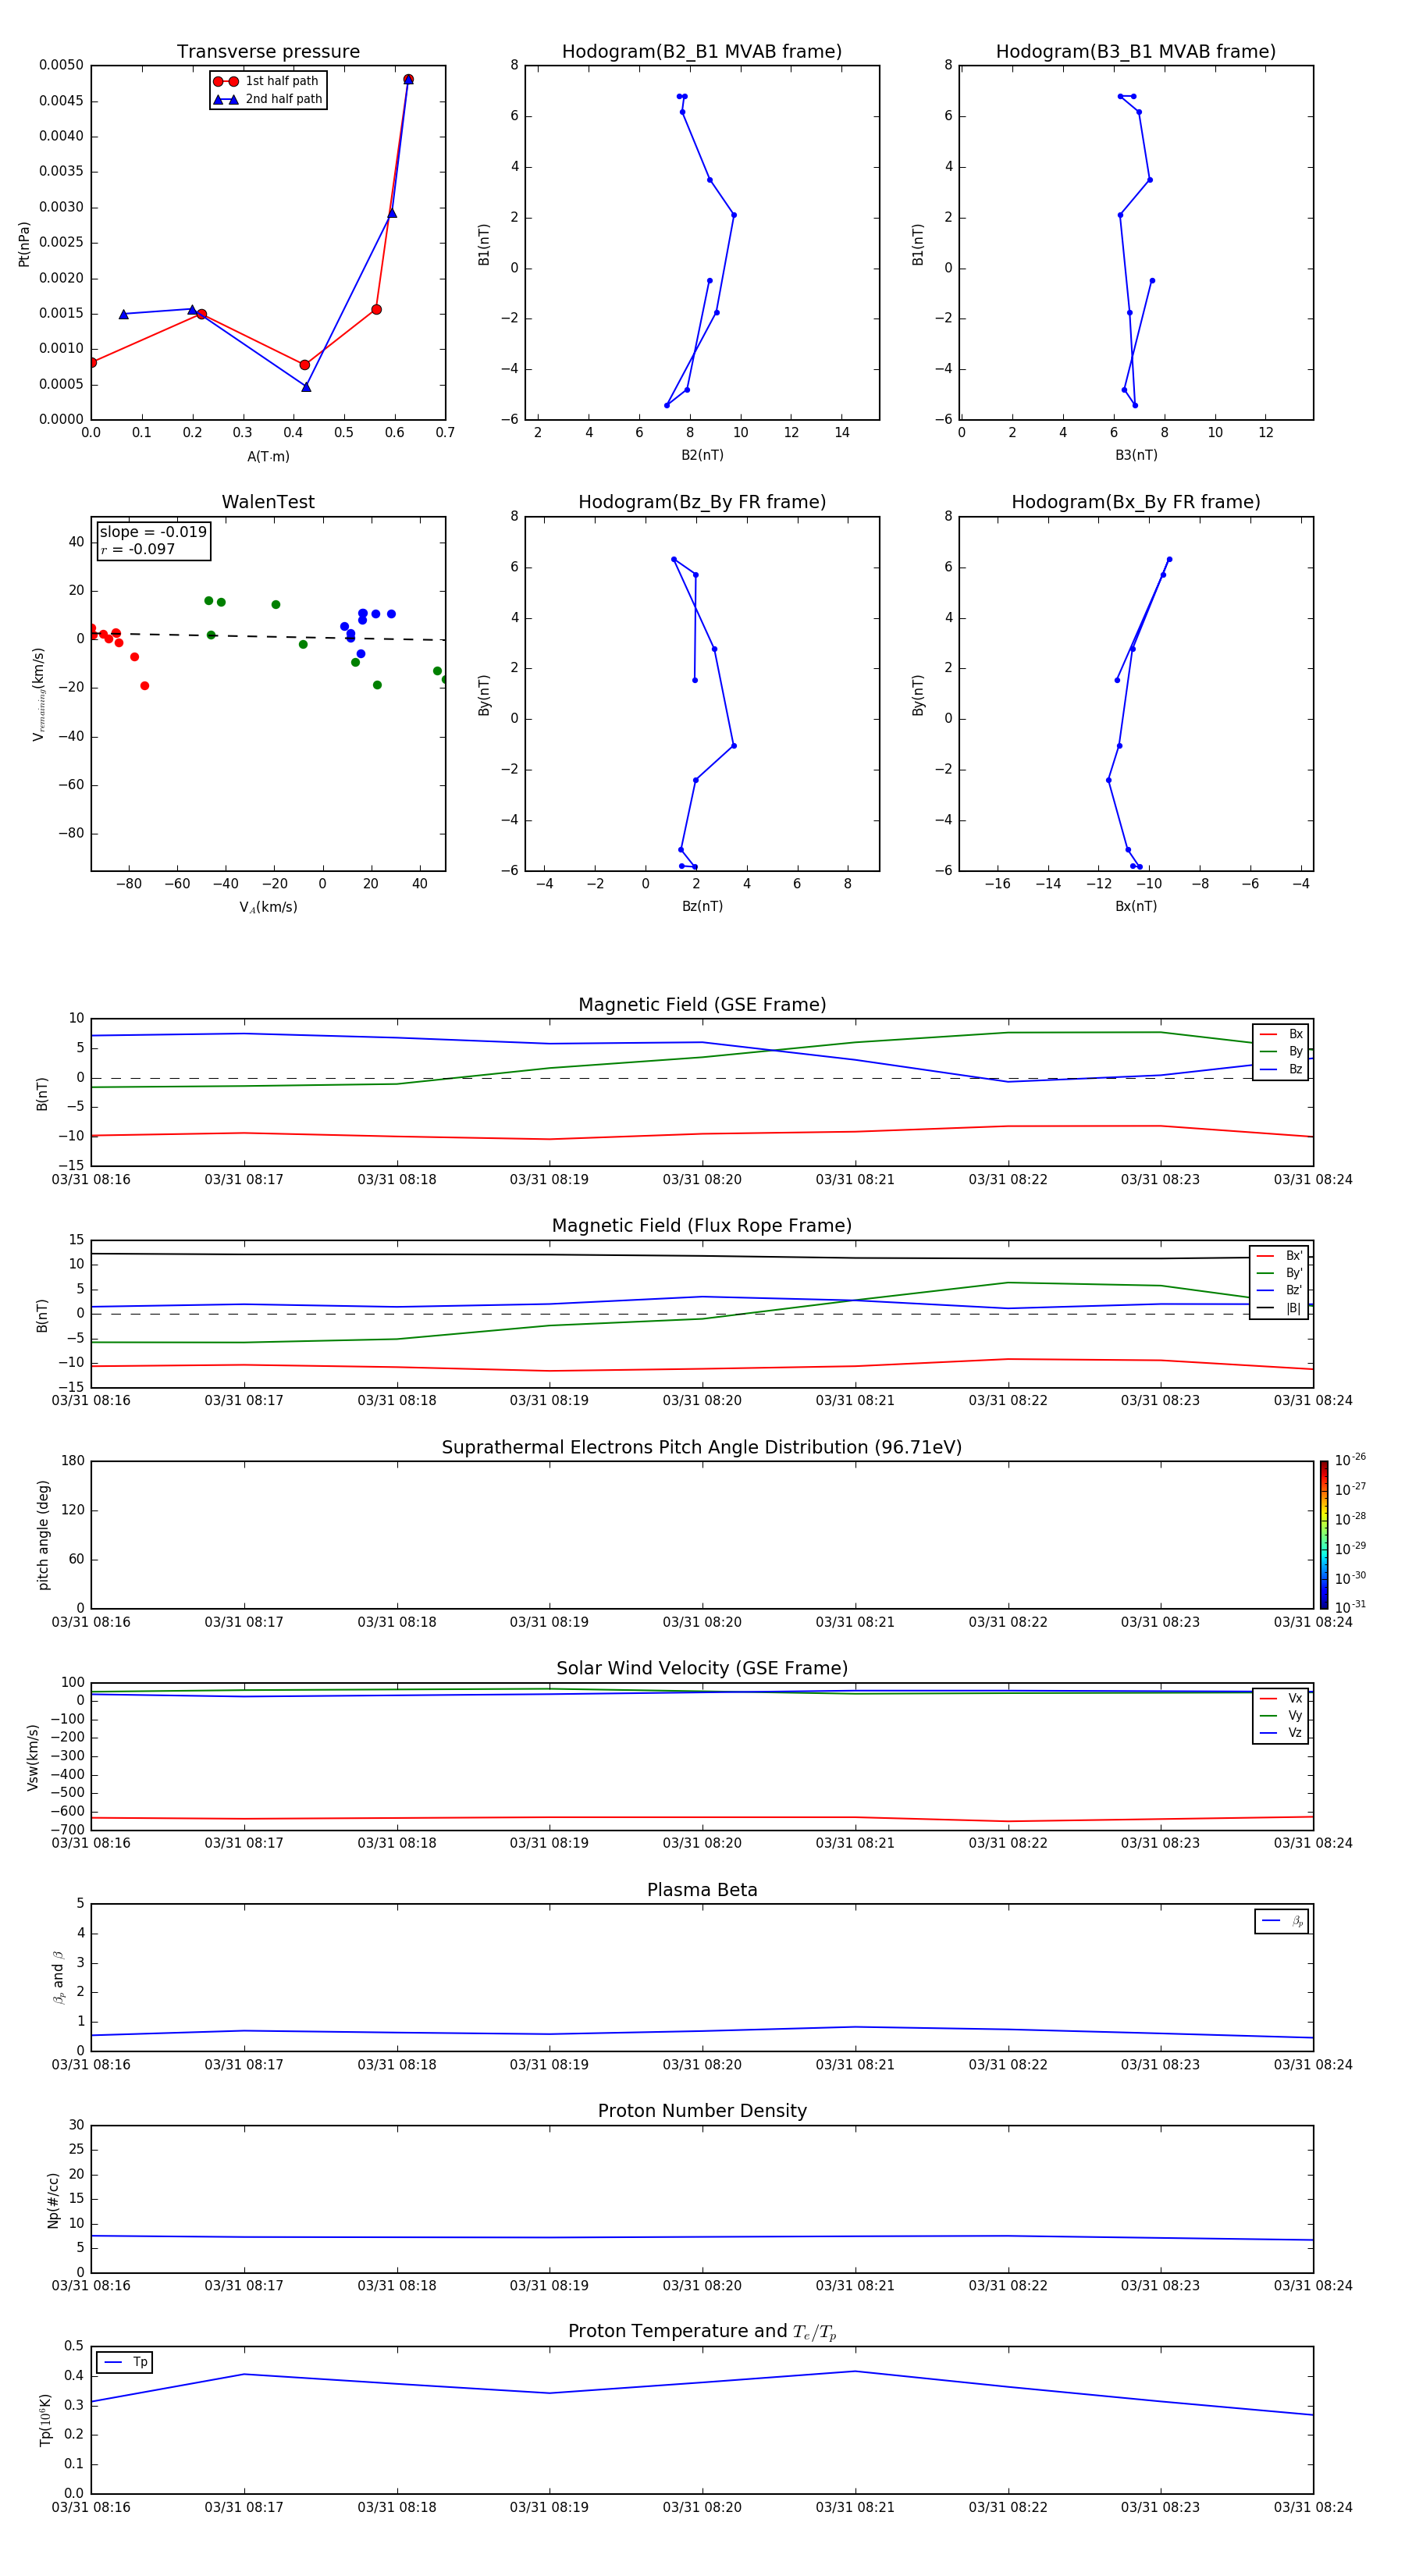Select the 180 tick on the pitch angle axis

[73, 1461]
